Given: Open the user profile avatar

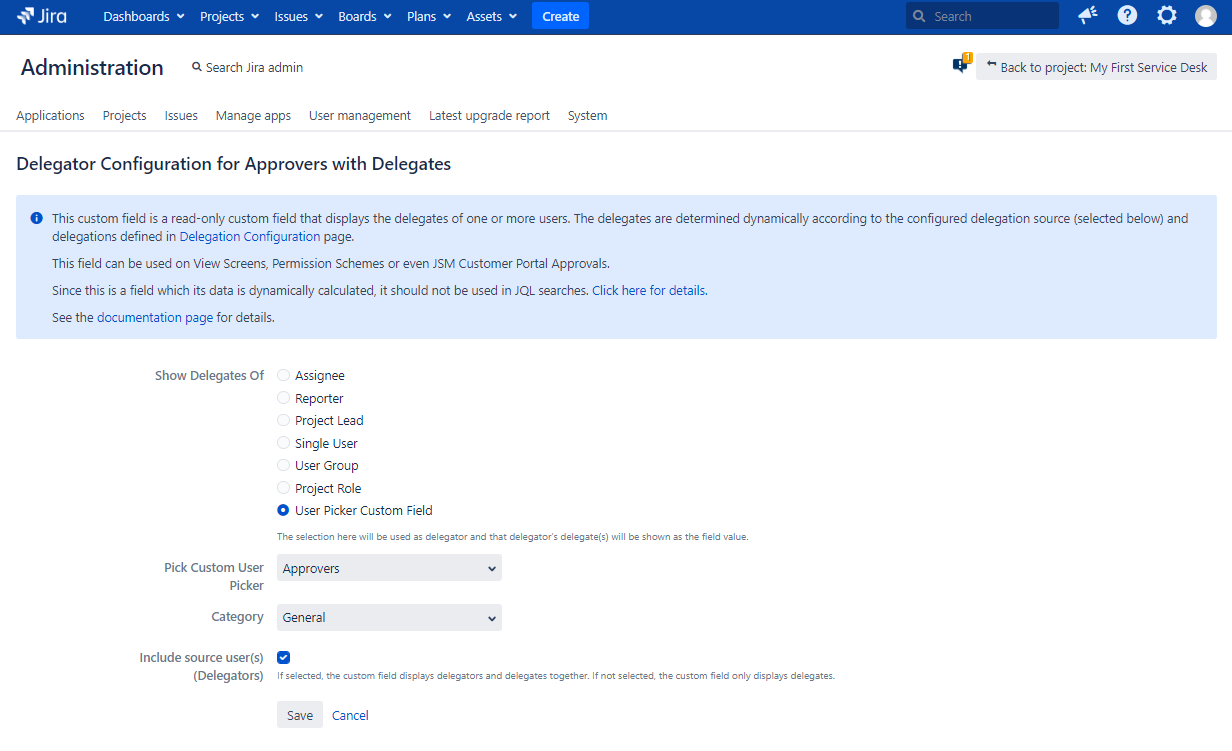Looking at the screenshot, I should click(1206, 16).
